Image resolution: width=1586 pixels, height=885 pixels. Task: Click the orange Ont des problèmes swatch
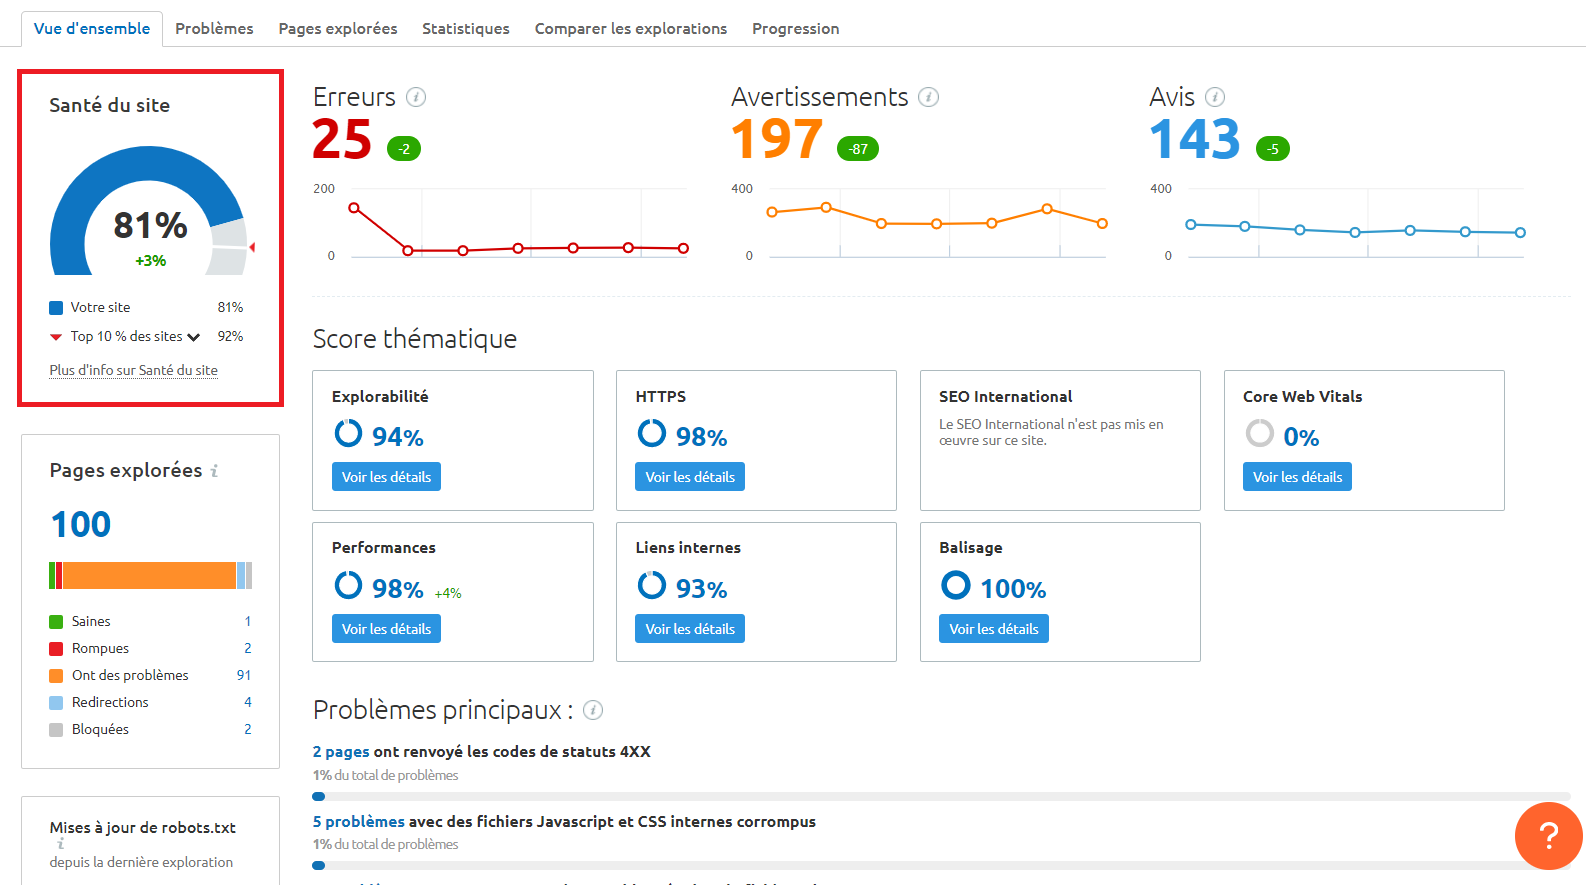click(x=56, y=676)
